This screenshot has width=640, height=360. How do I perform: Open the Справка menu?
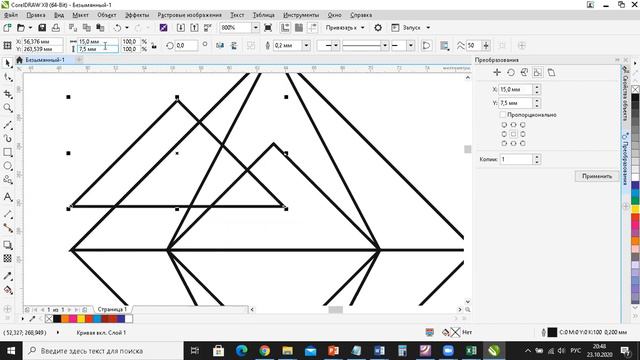(361, 15)
